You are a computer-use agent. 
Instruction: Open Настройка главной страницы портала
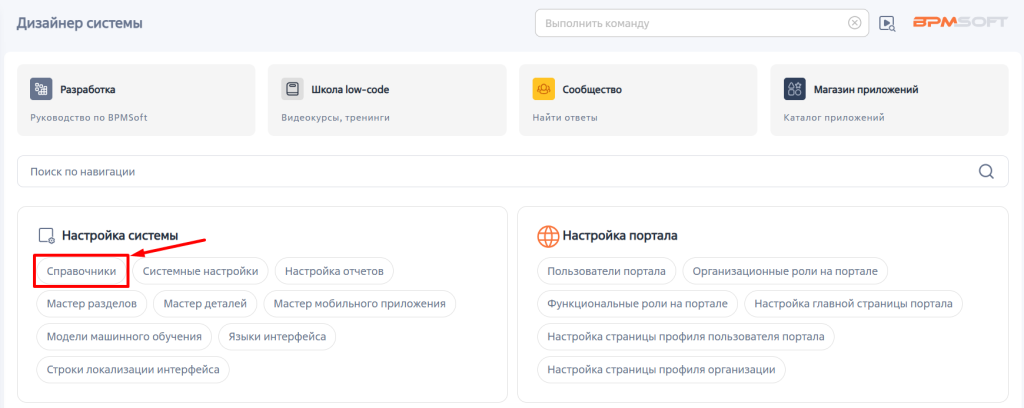coord(854,304)
